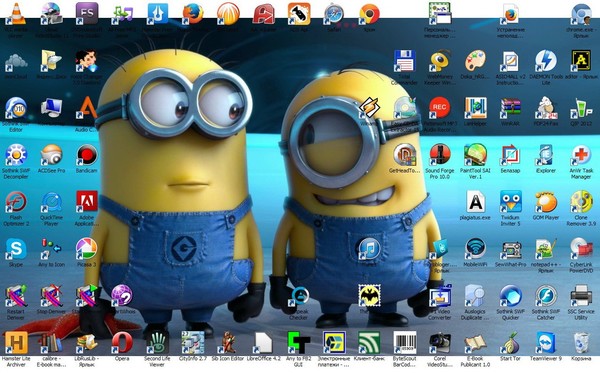600x373 pixels.
Task: Open the SSC Service Utility printer icon
Action: tap(581, 296)
